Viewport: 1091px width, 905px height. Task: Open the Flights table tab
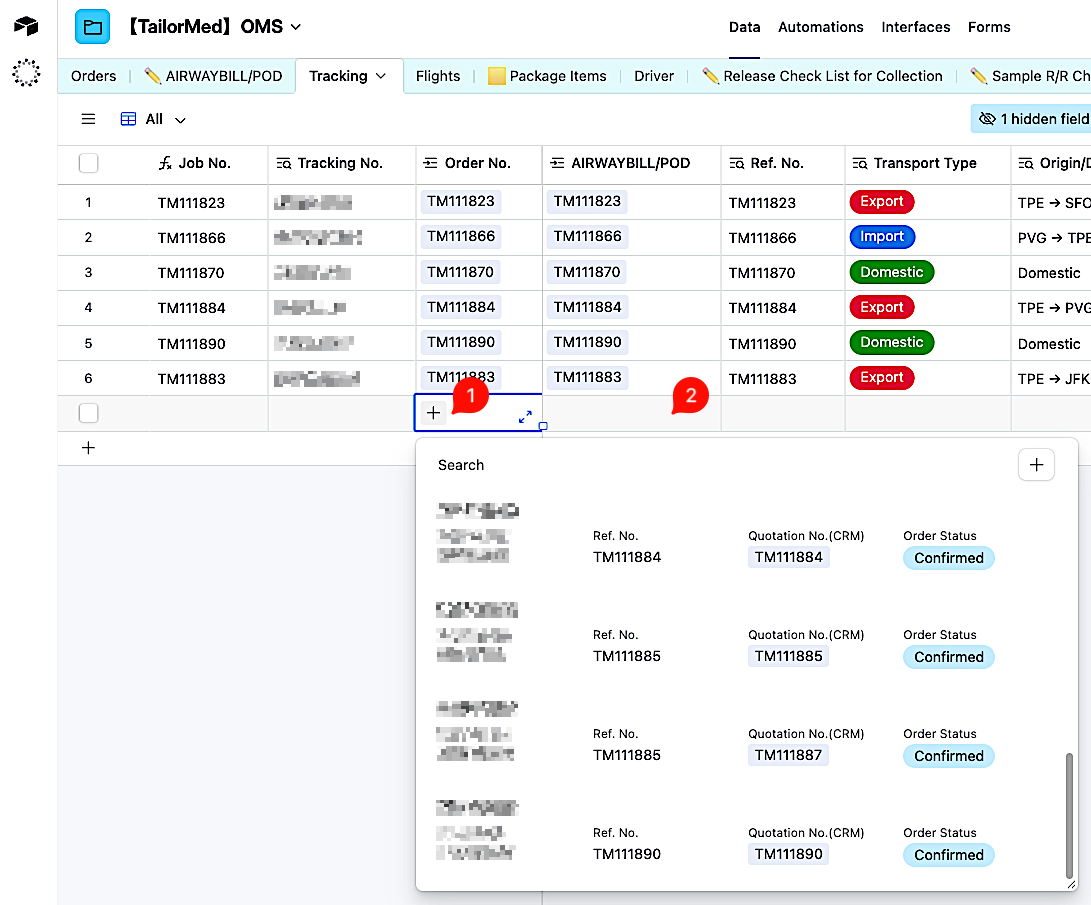coord(438,76)
